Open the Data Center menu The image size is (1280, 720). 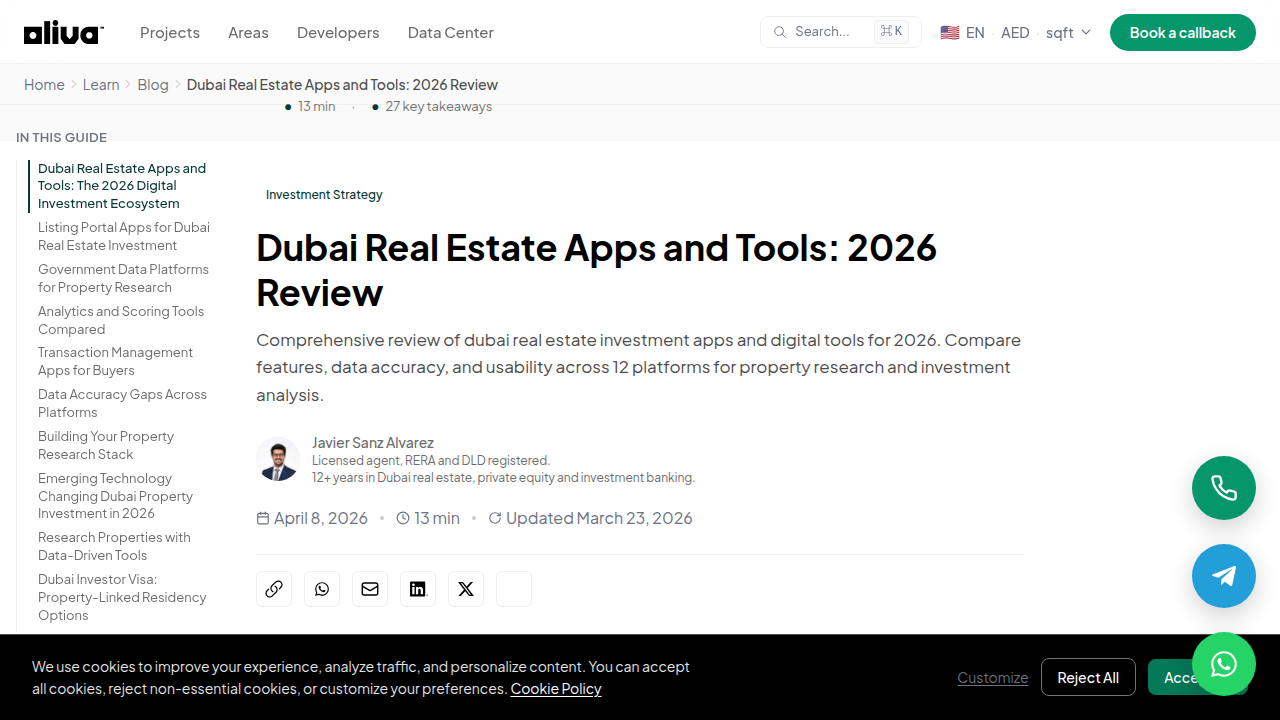(451, 33)
